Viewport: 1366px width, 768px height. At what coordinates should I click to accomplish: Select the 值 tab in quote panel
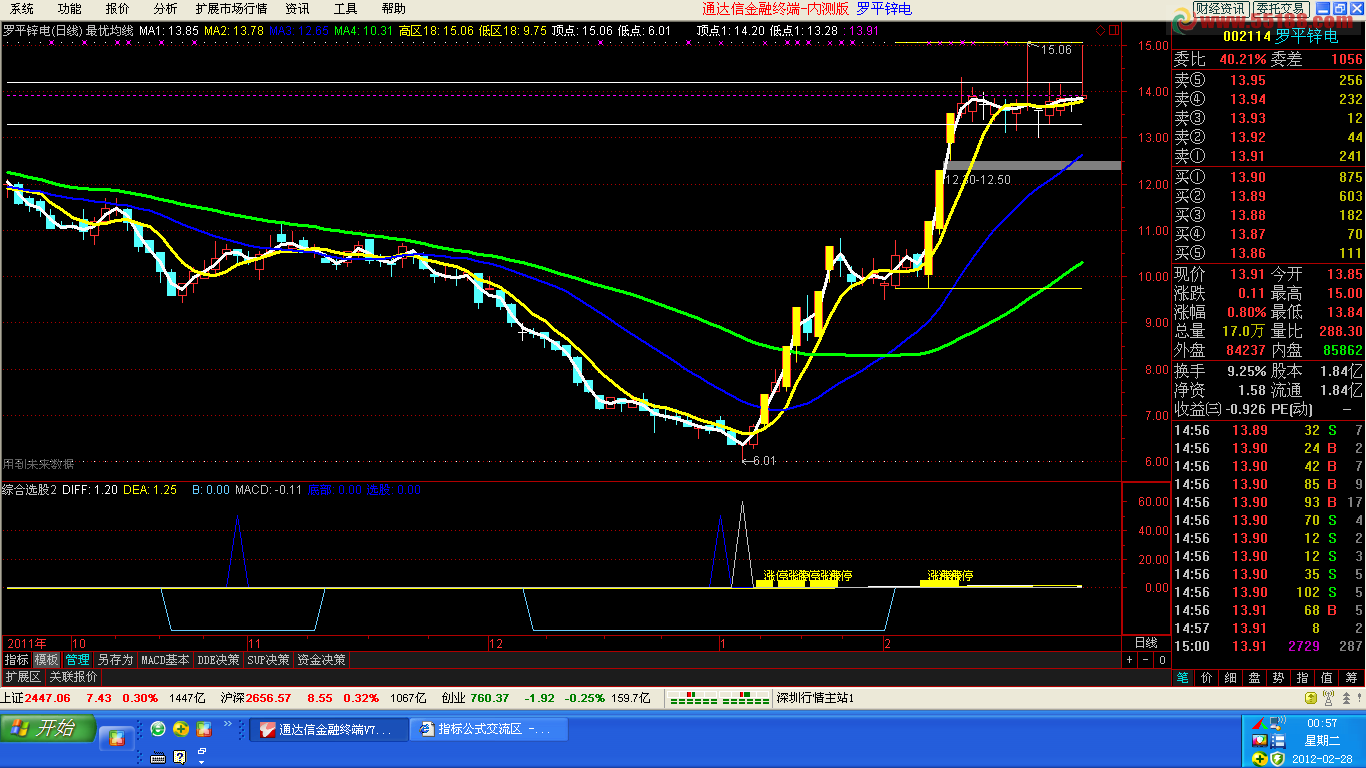[1327, 678]
